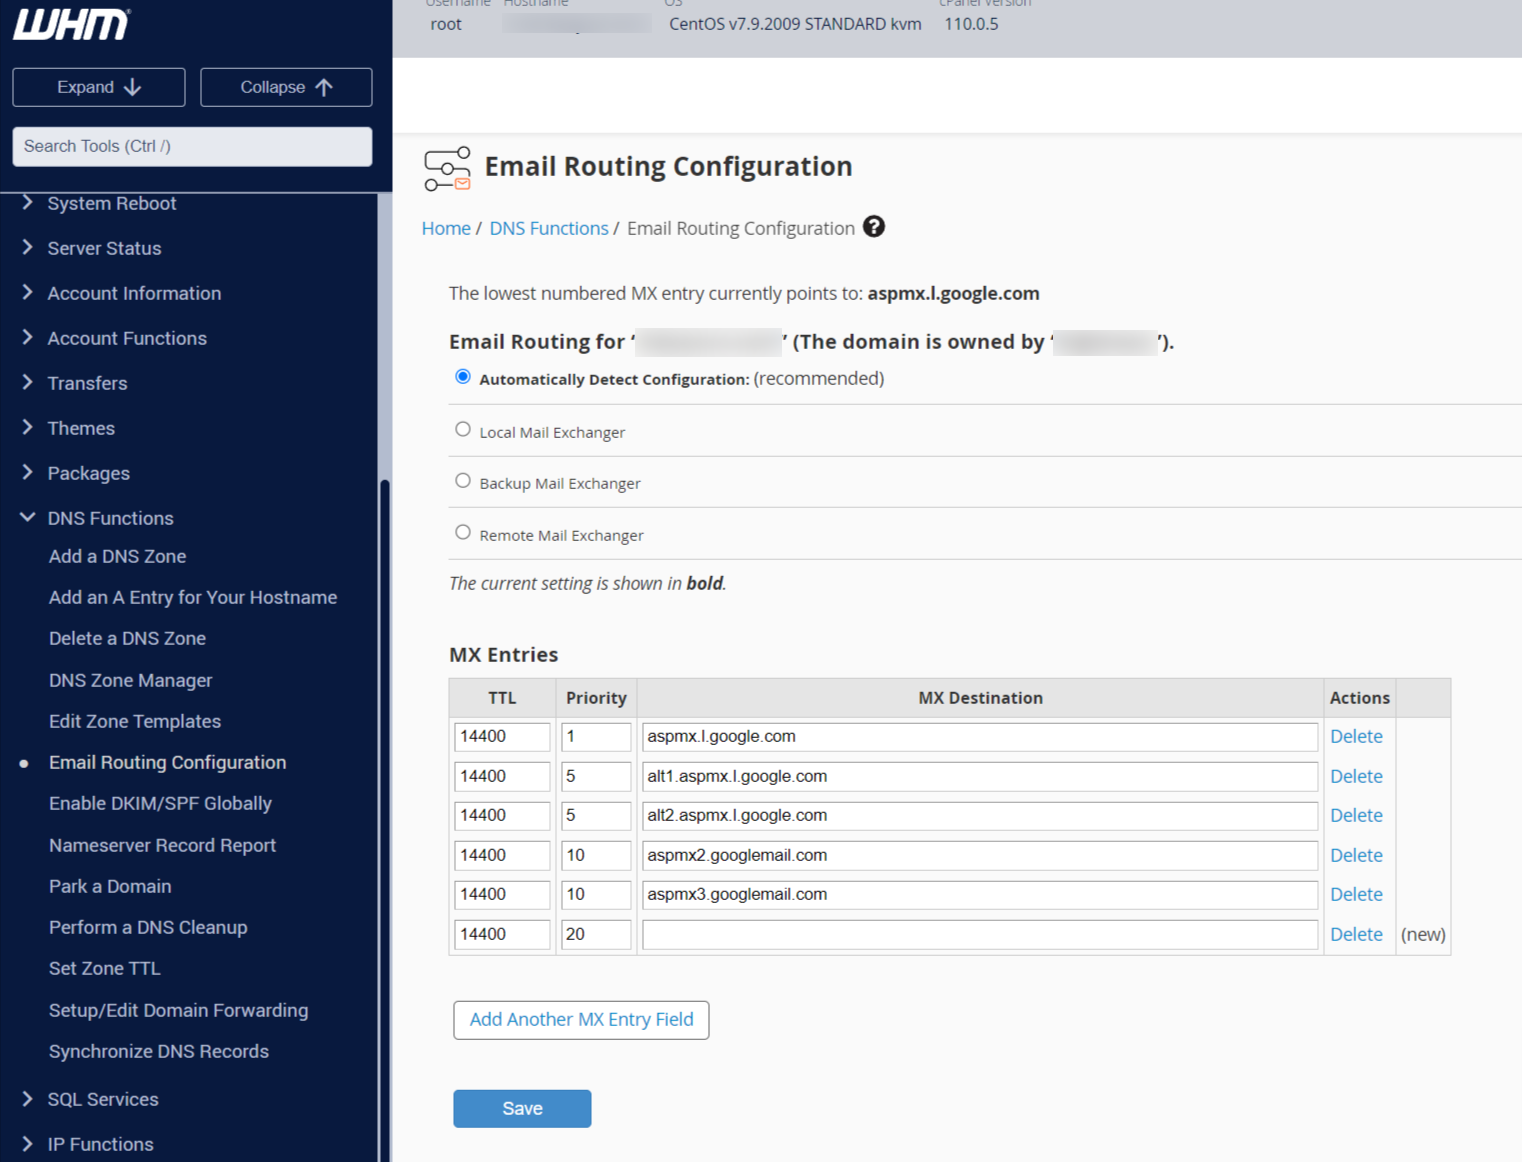
Task: Open DNS Zone Manager
Action: (130, 680)
